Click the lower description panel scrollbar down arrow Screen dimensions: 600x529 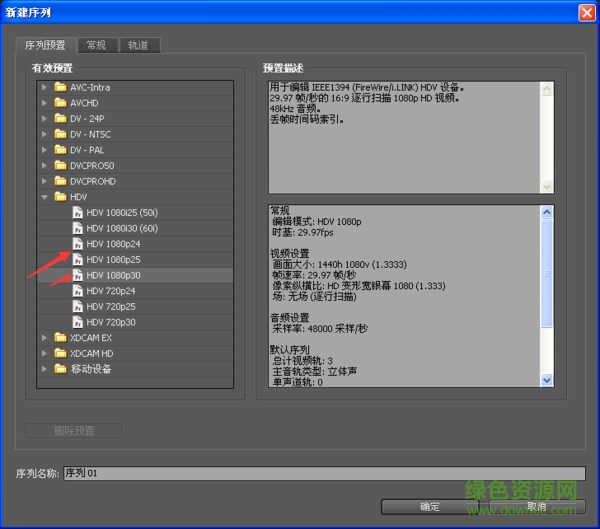546,380
